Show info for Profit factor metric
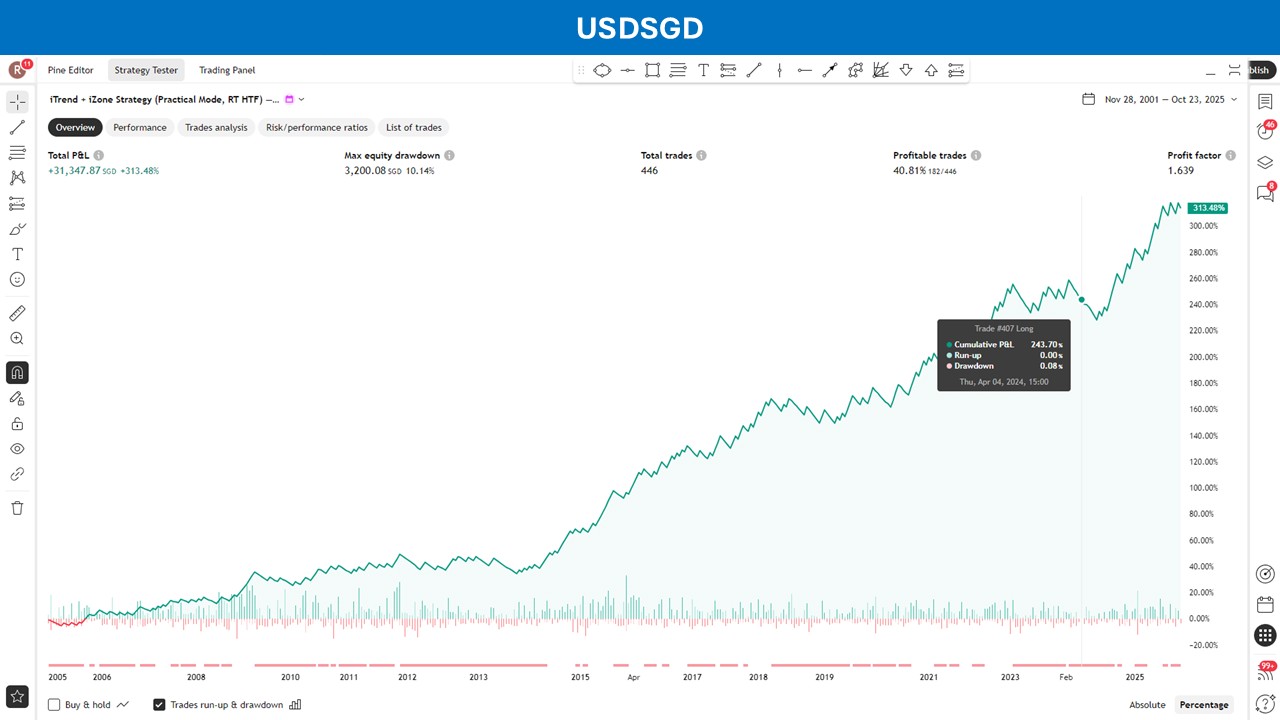Image resolution: width=1280 pixels, height=720 pixels. (1230, 156)
